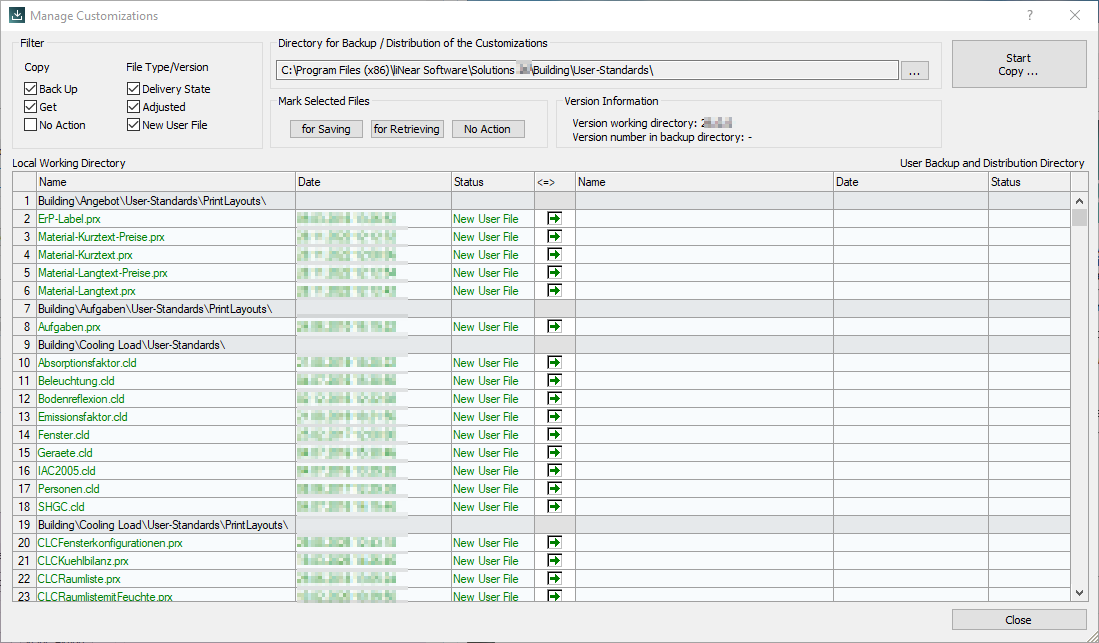Enable the No Action filter checkbox
Screen dimensions: 1099x643
pyautogui.click(x=30, y=125)
